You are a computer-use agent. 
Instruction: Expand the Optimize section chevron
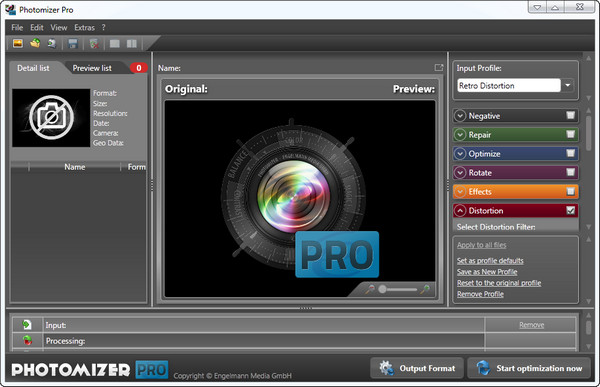(460, 153)
